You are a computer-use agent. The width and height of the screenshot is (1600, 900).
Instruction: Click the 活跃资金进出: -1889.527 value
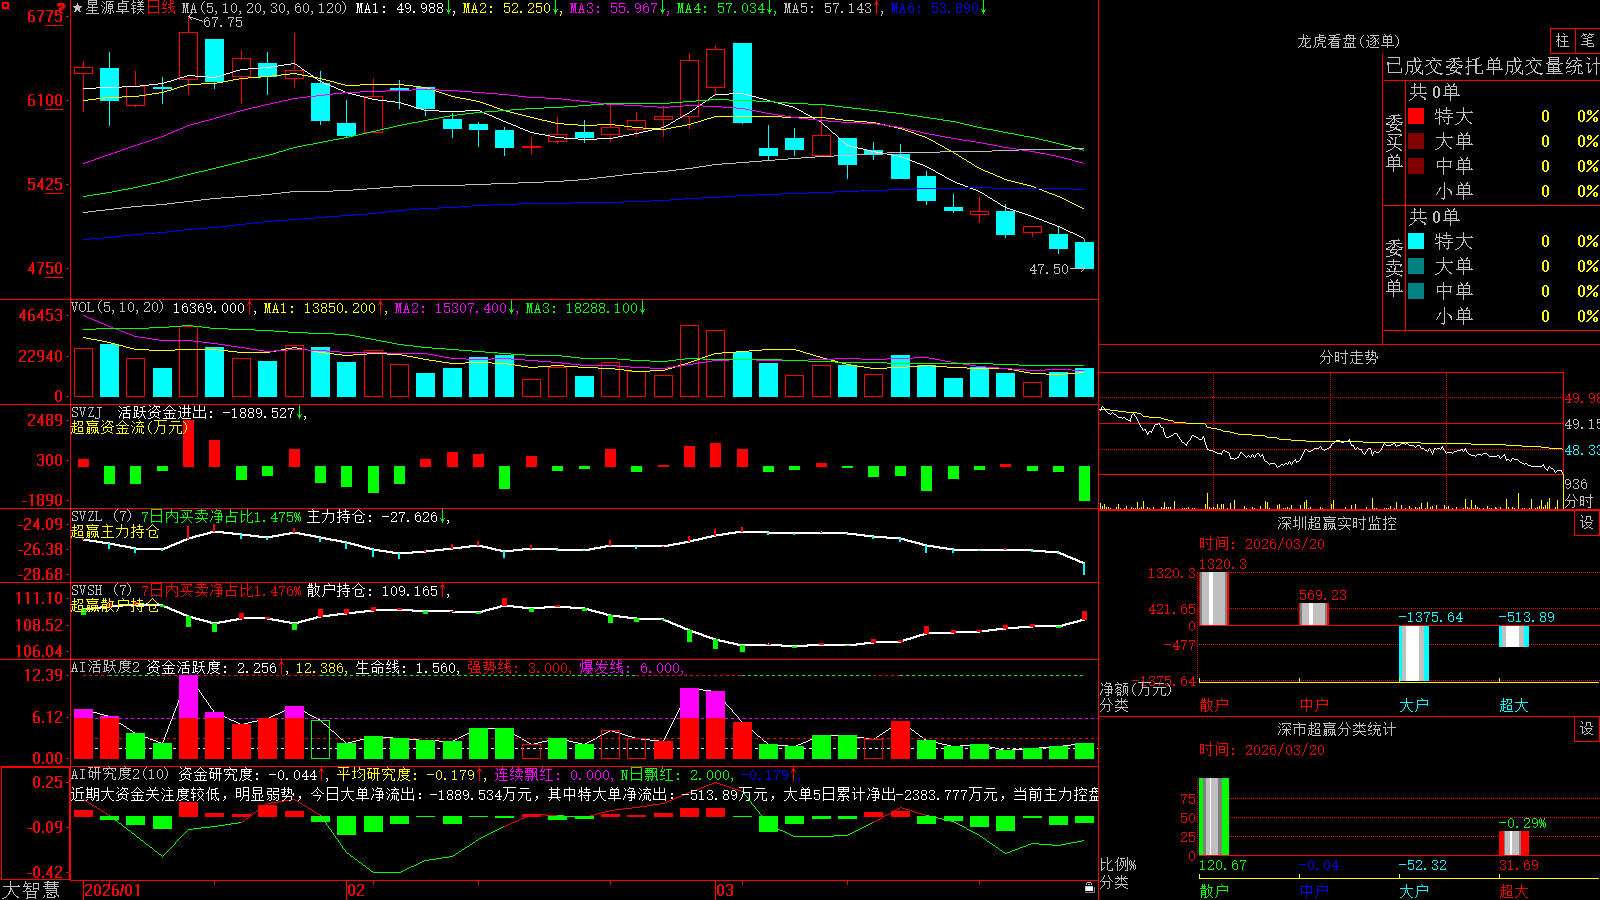coord(207,412)
